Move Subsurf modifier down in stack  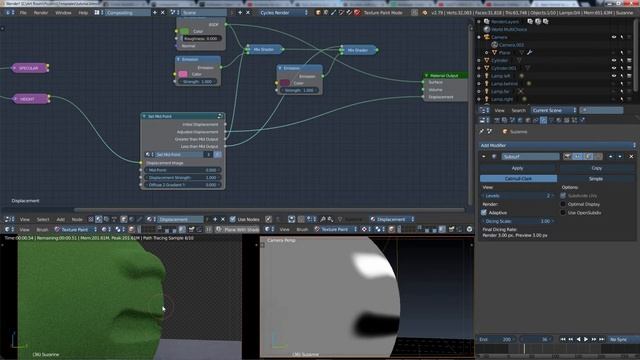[x=620, y=156]
